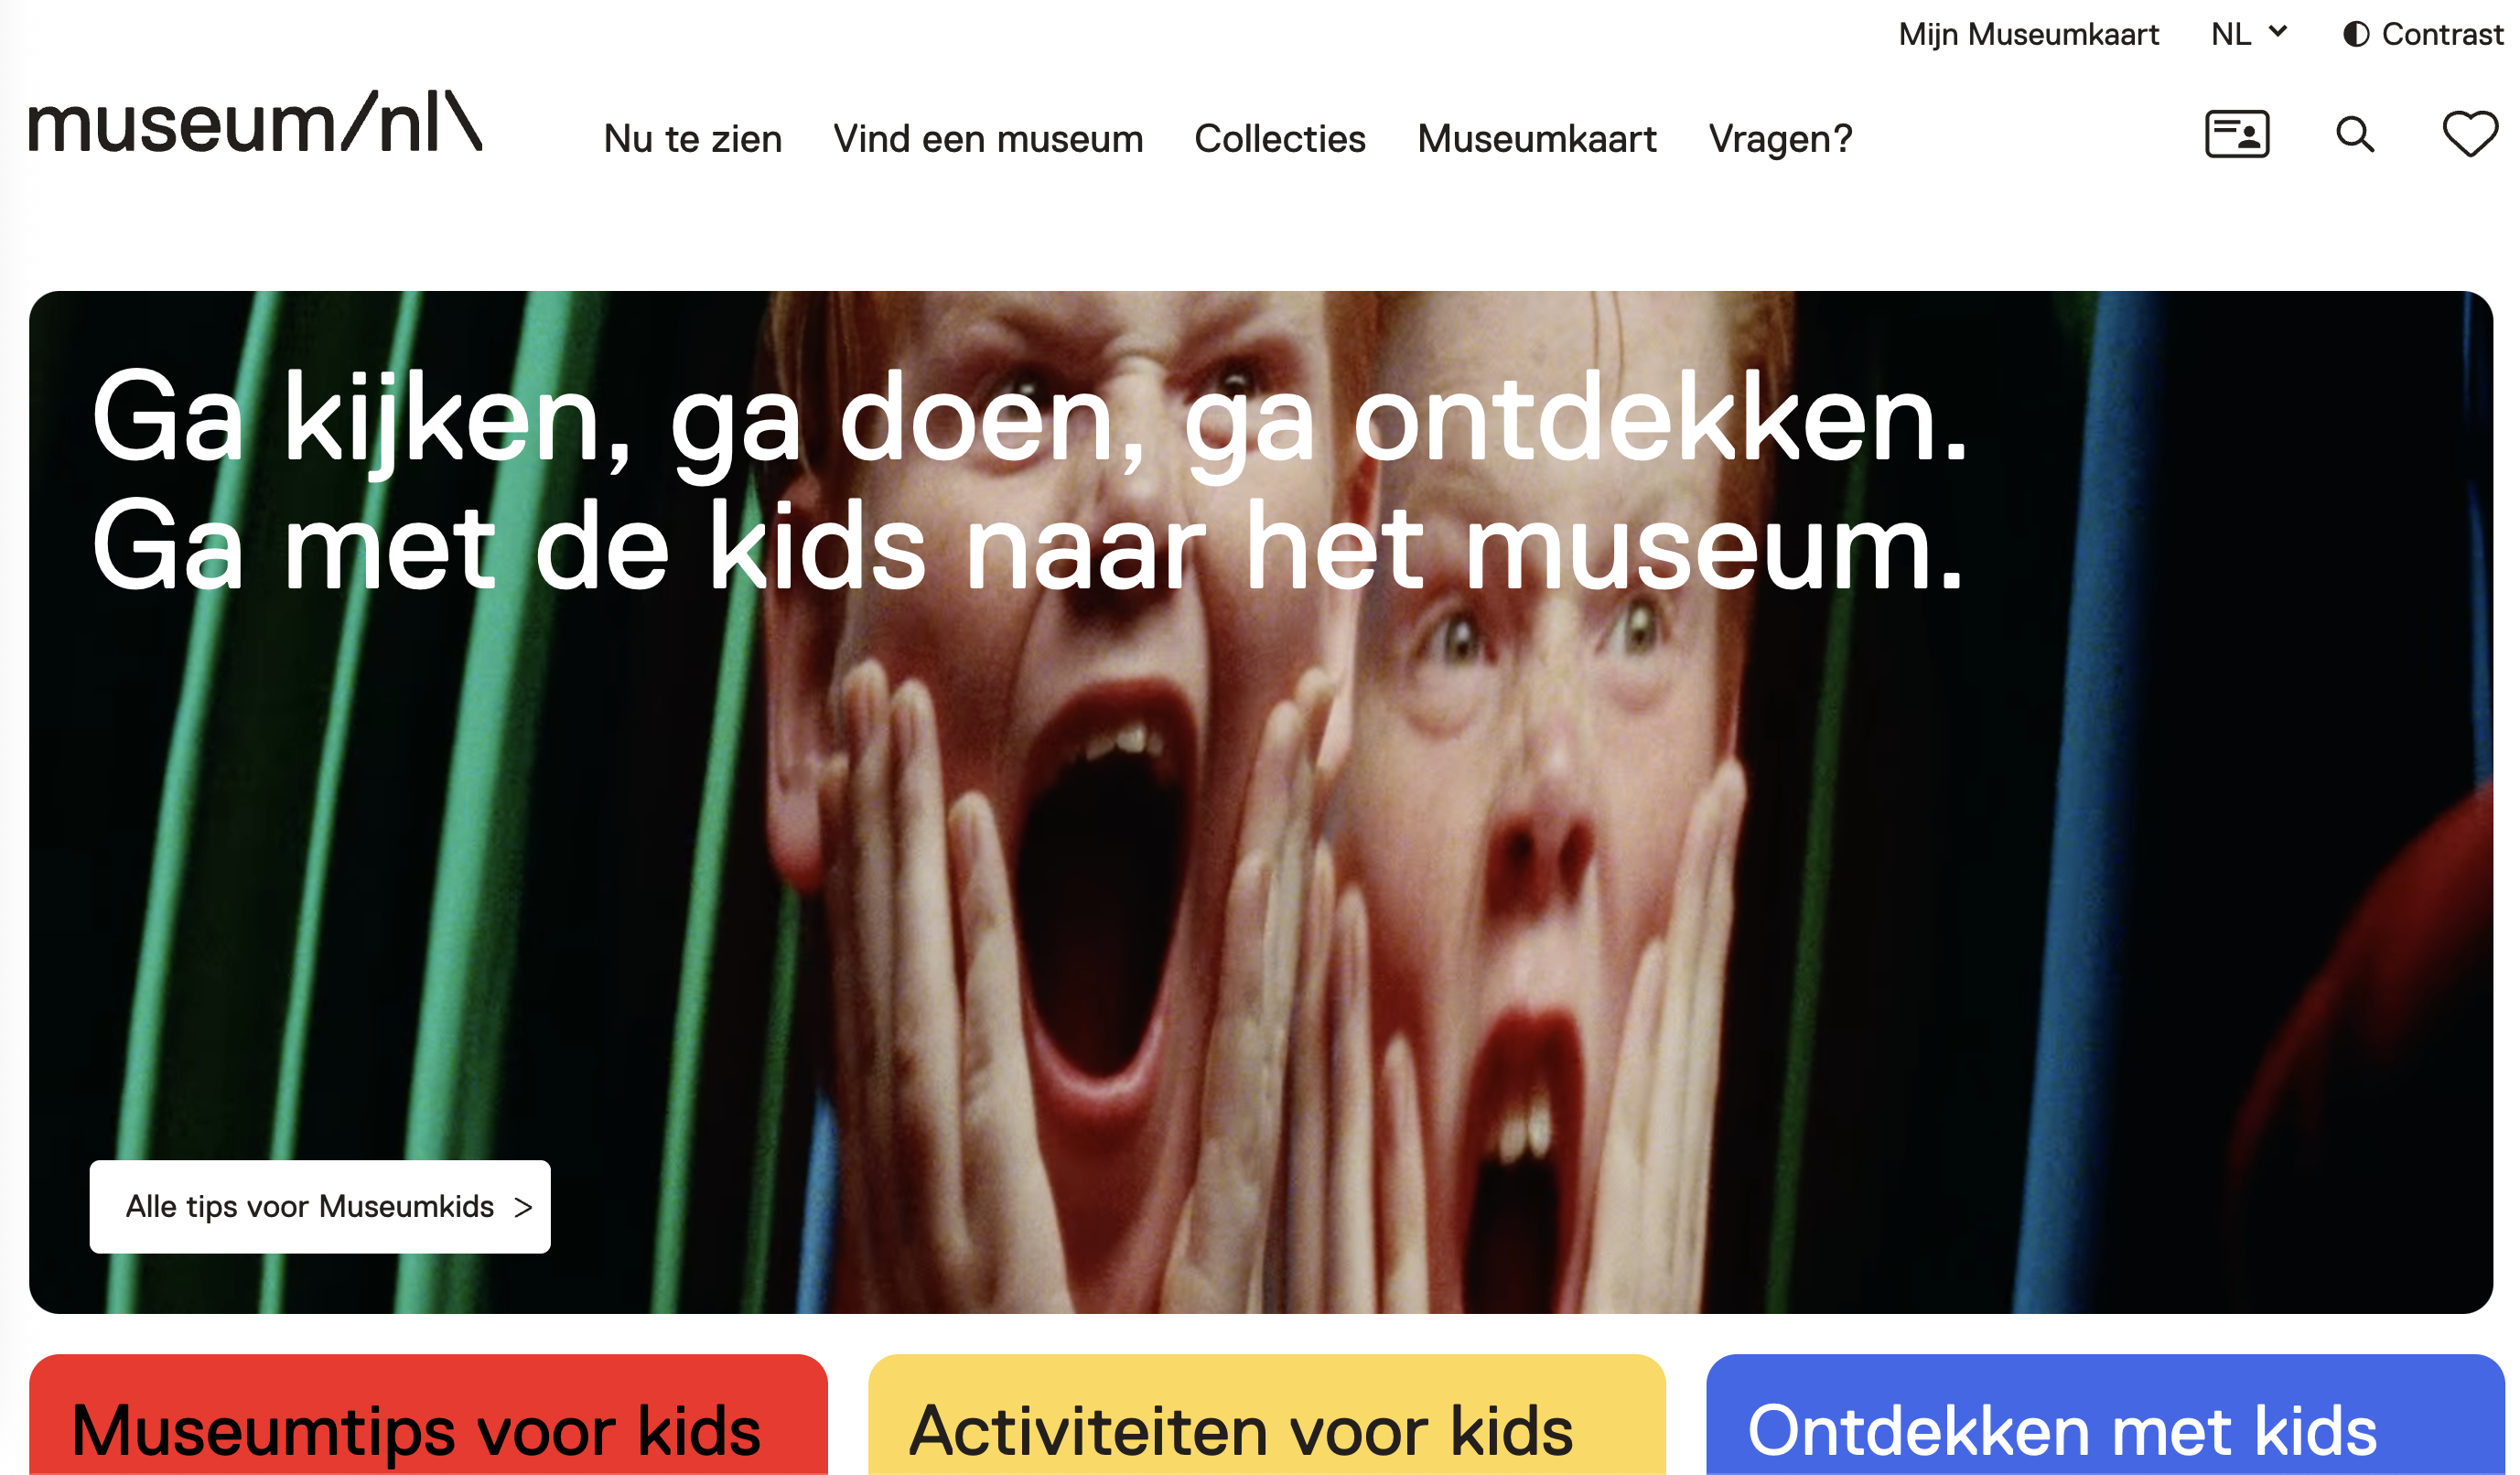The height and width of the screenshot is (1475, 2520).
Task: Open search with the magnifier icon
Action: (2355, 134)
